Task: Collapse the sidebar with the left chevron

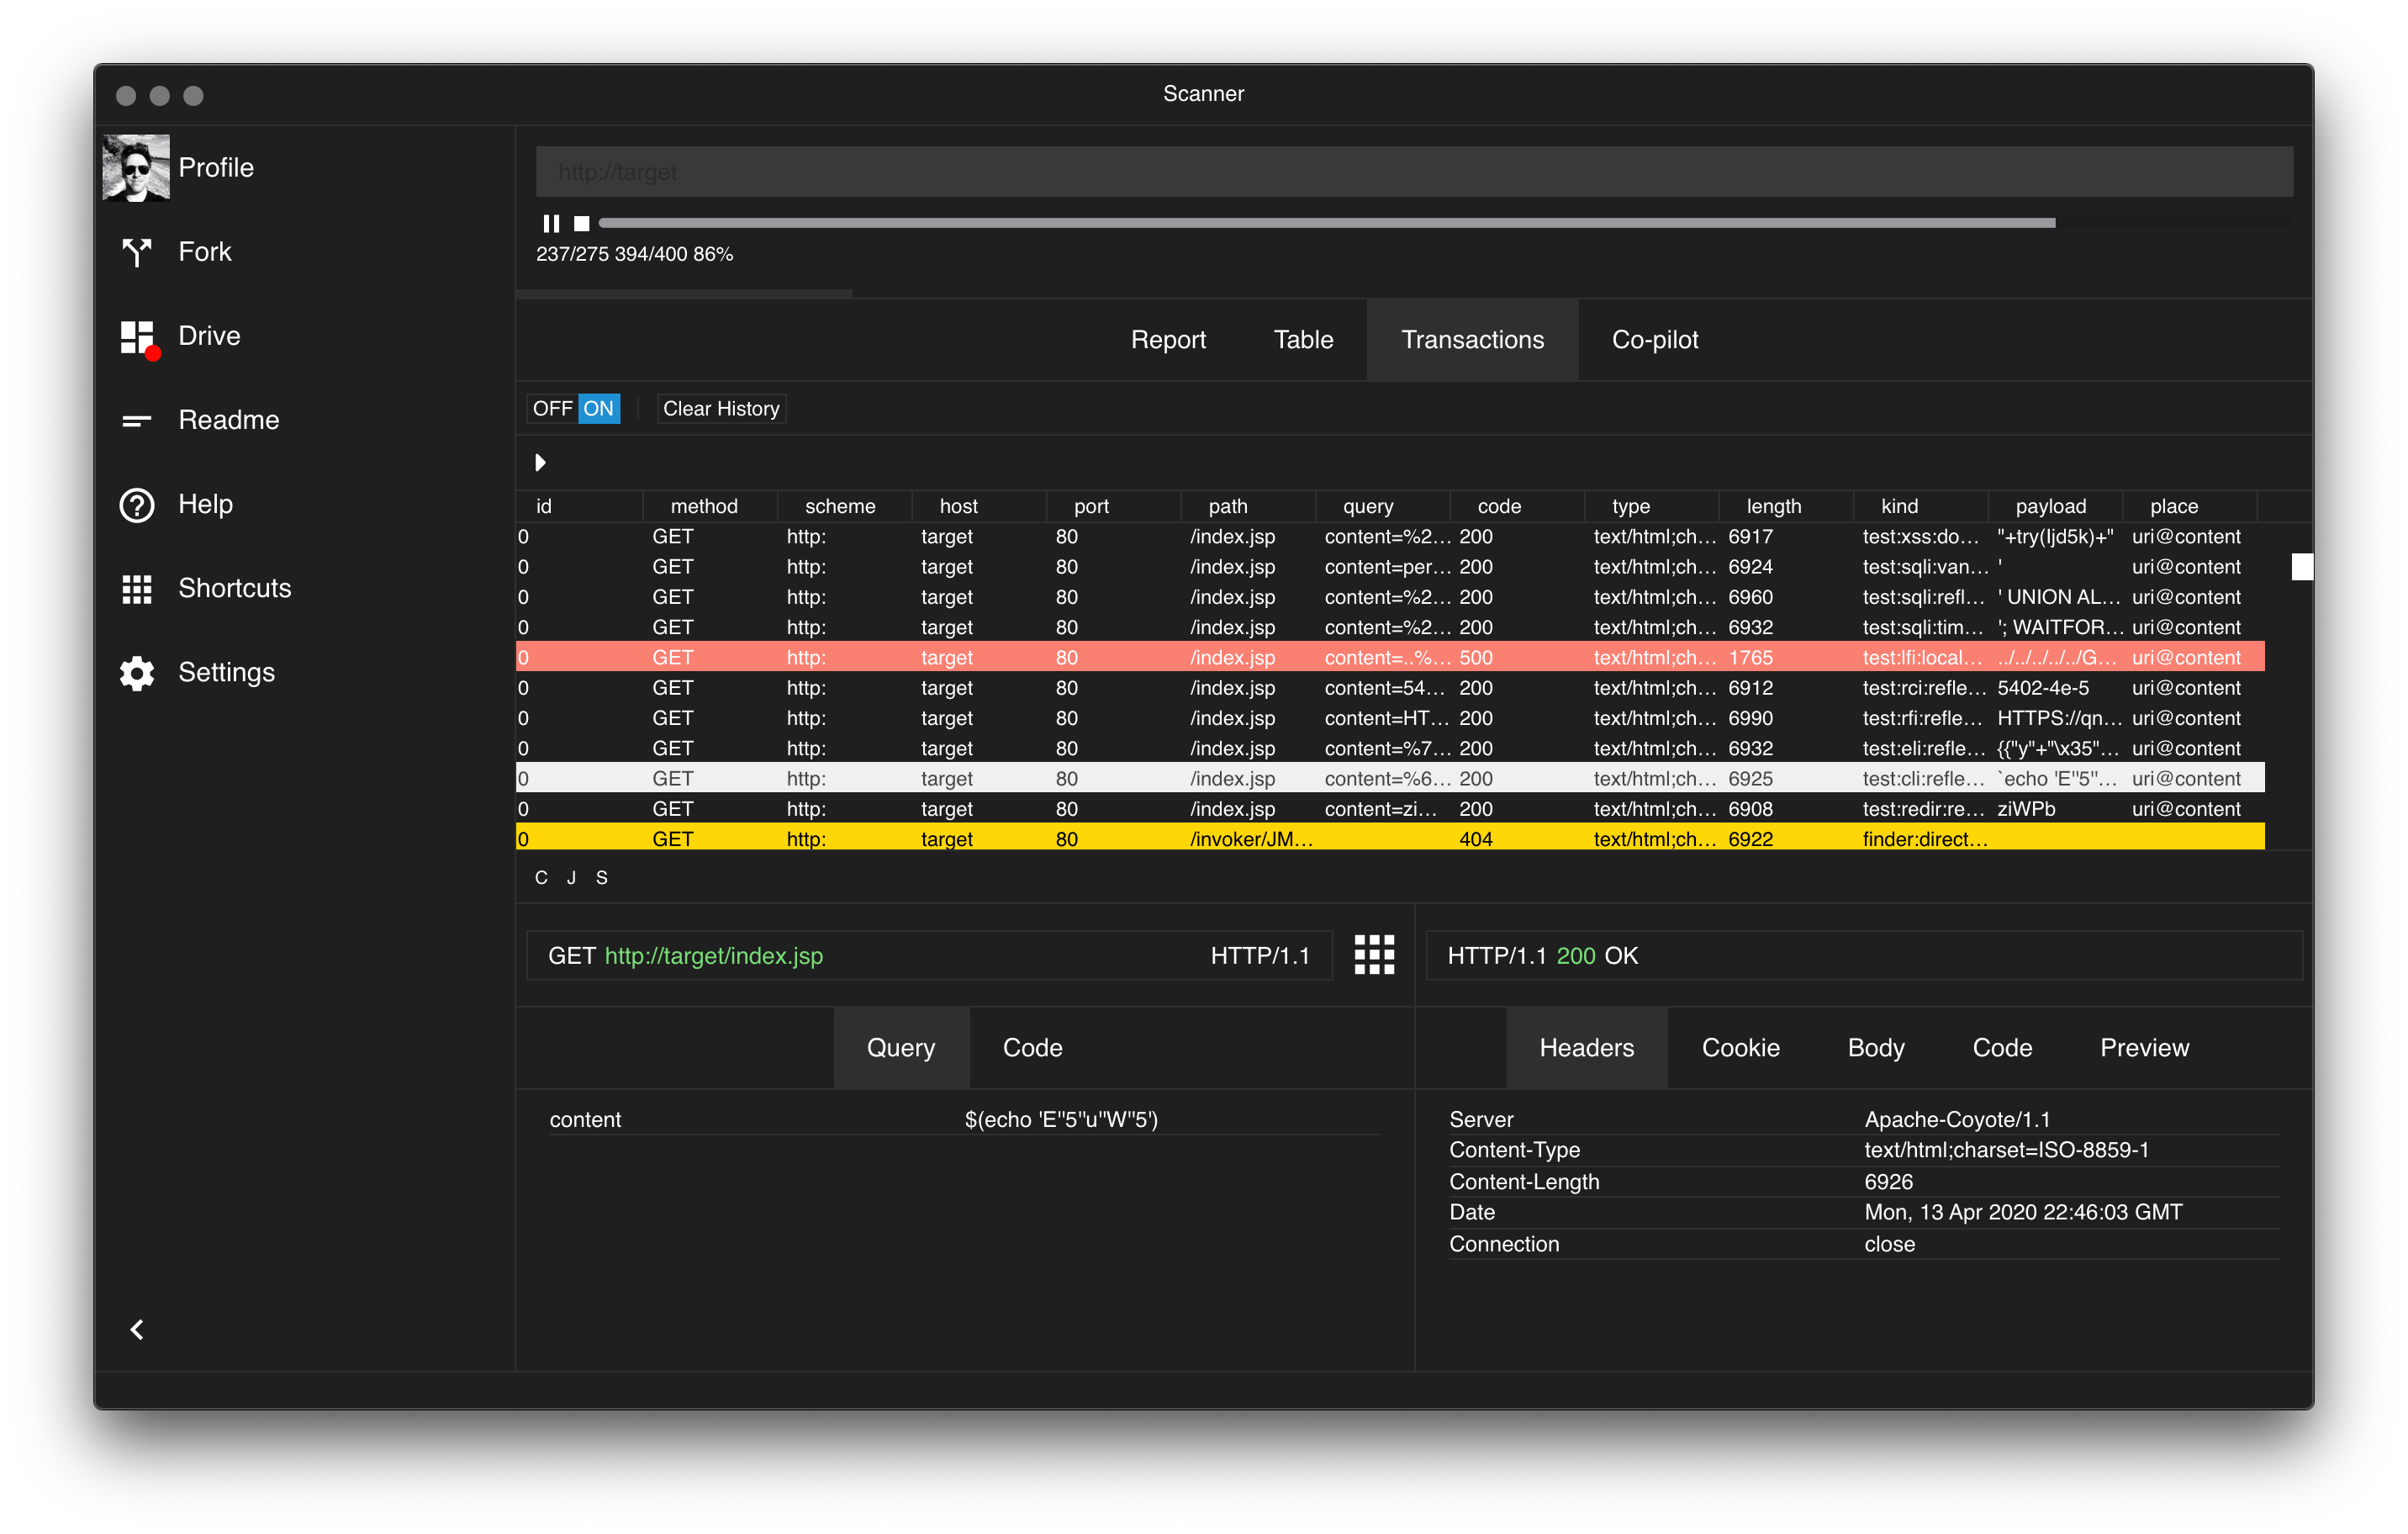Action: 137,1329
